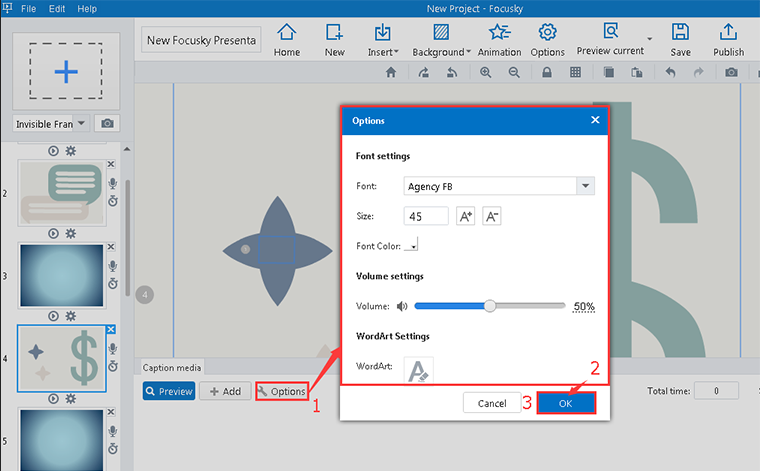Choose a WordArt style
The image size is (761, 471).
tap(418, 371)
